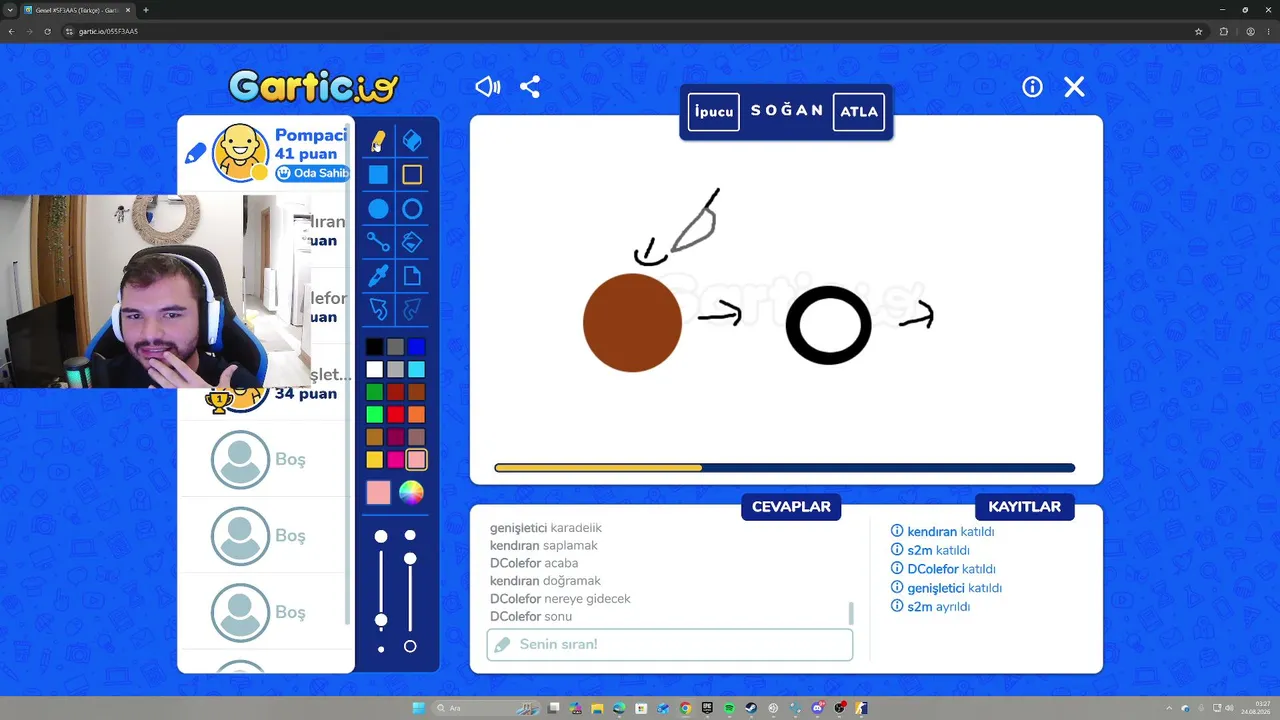
Task: Open Spotify from the taskbar
Action: point(729,708)
